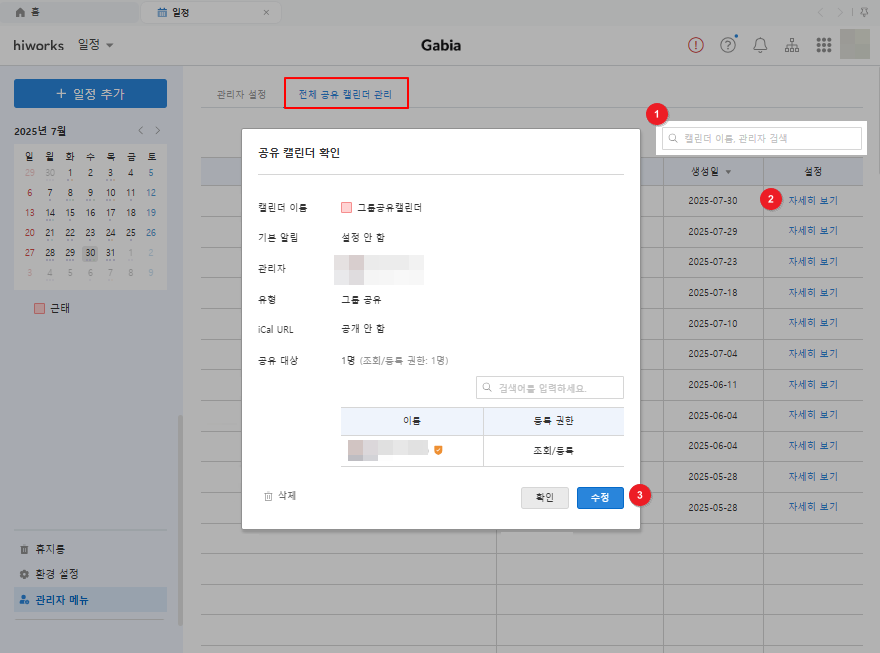Select 전체 공유 캘린더 관리 tab
The height and width of the screenshot is (653, 880).
[x=345, y=95]
